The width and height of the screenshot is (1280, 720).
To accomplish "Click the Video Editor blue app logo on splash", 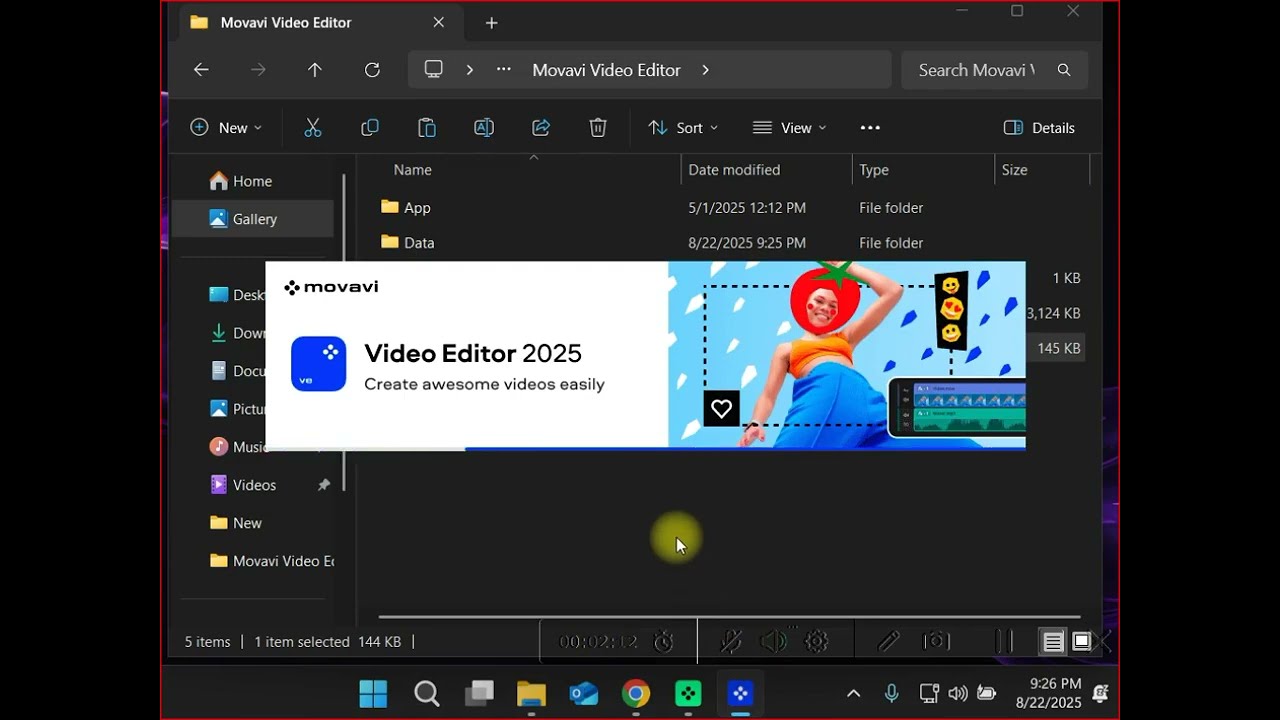I will click(x=318, y=364).
